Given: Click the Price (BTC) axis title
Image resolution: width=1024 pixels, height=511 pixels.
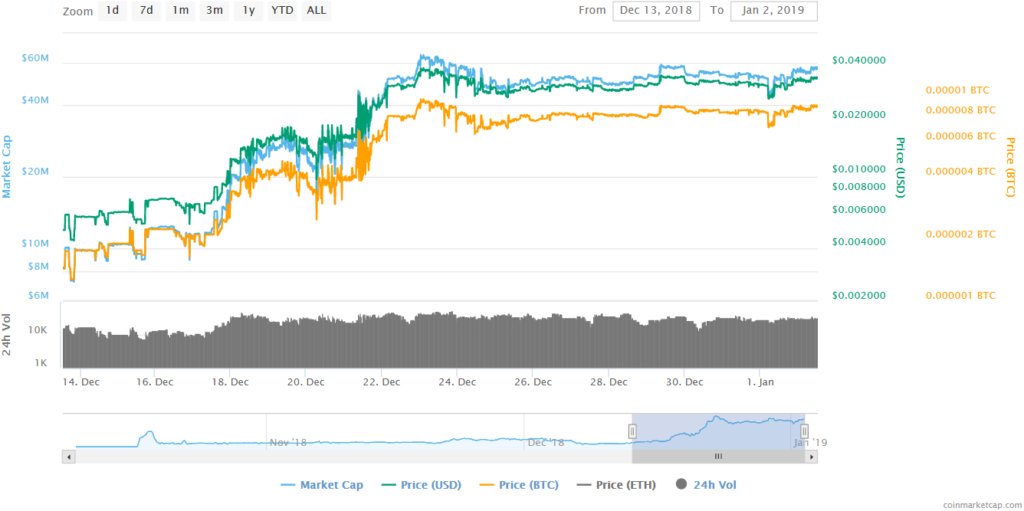Looking at the screenshot, I should 1010,167.
